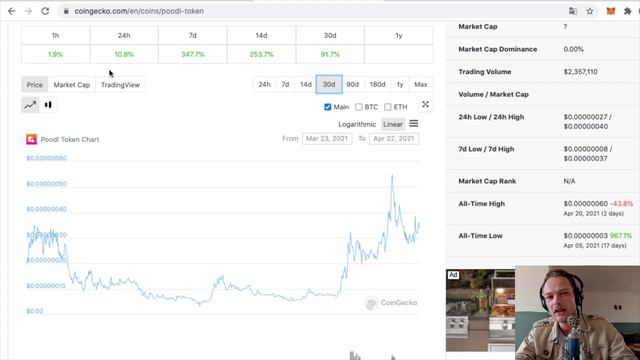Switch to candlestick chart view

[x=48, y=105]
